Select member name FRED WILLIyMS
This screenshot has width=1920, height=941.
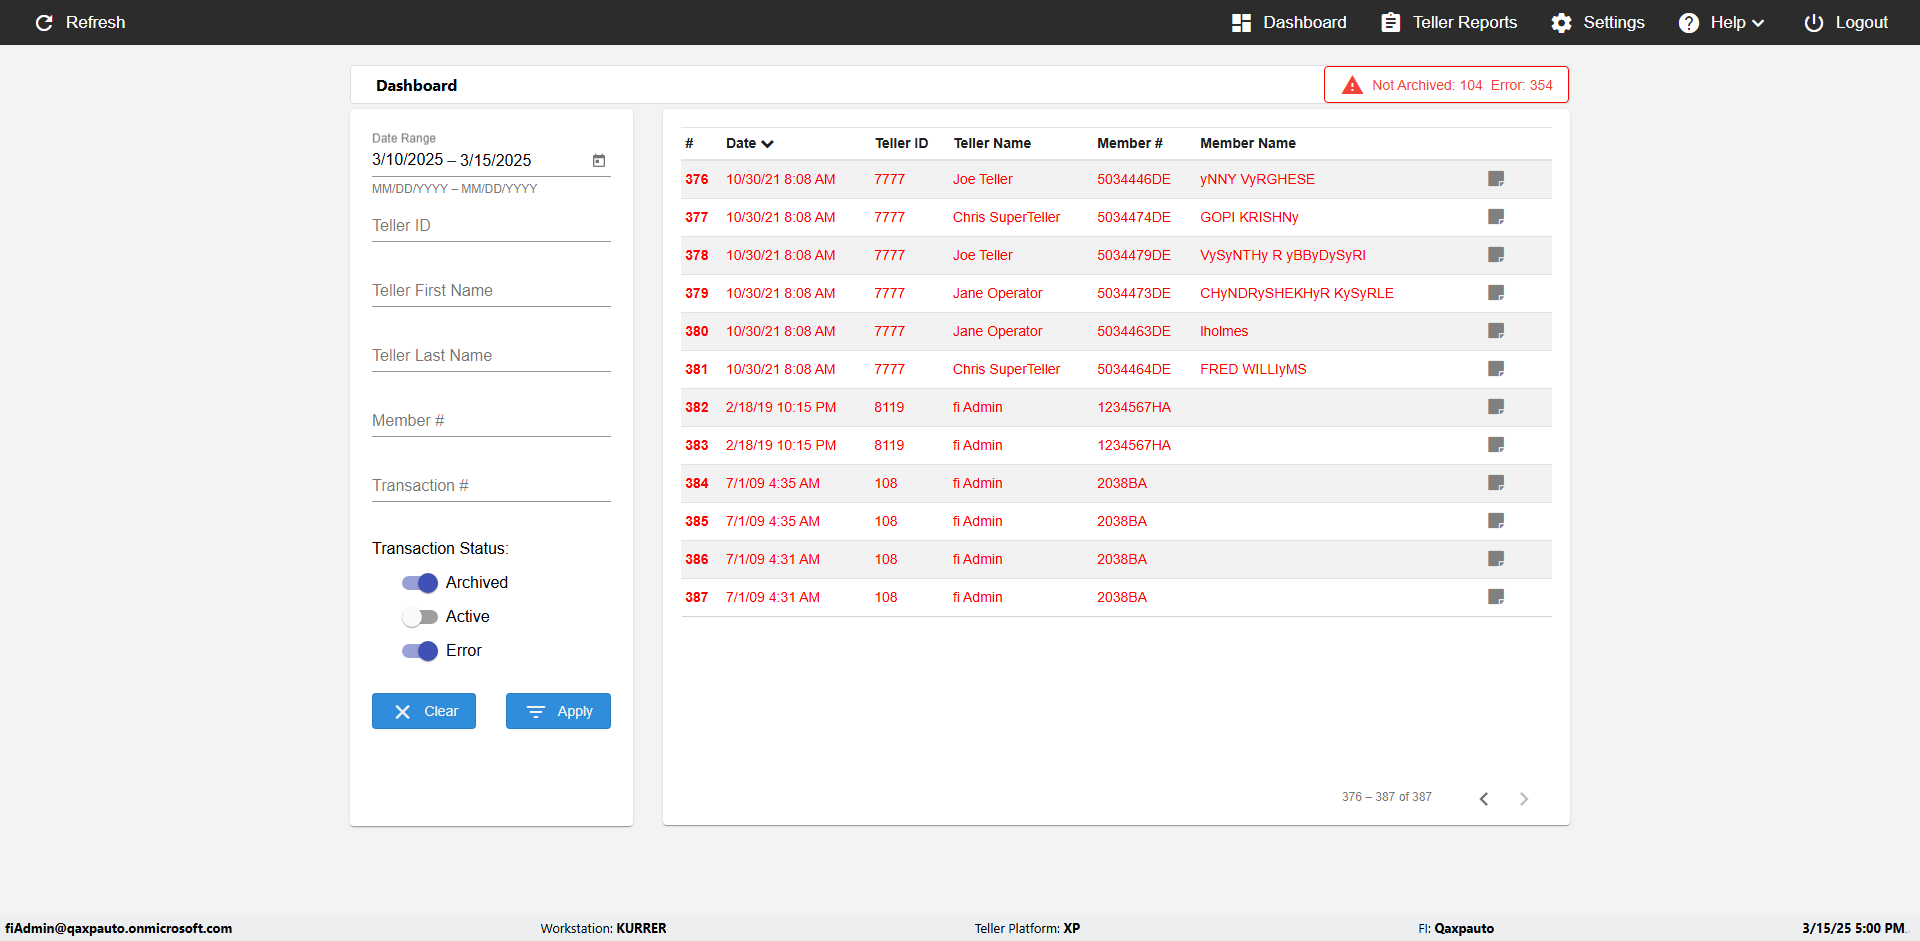1253,370
